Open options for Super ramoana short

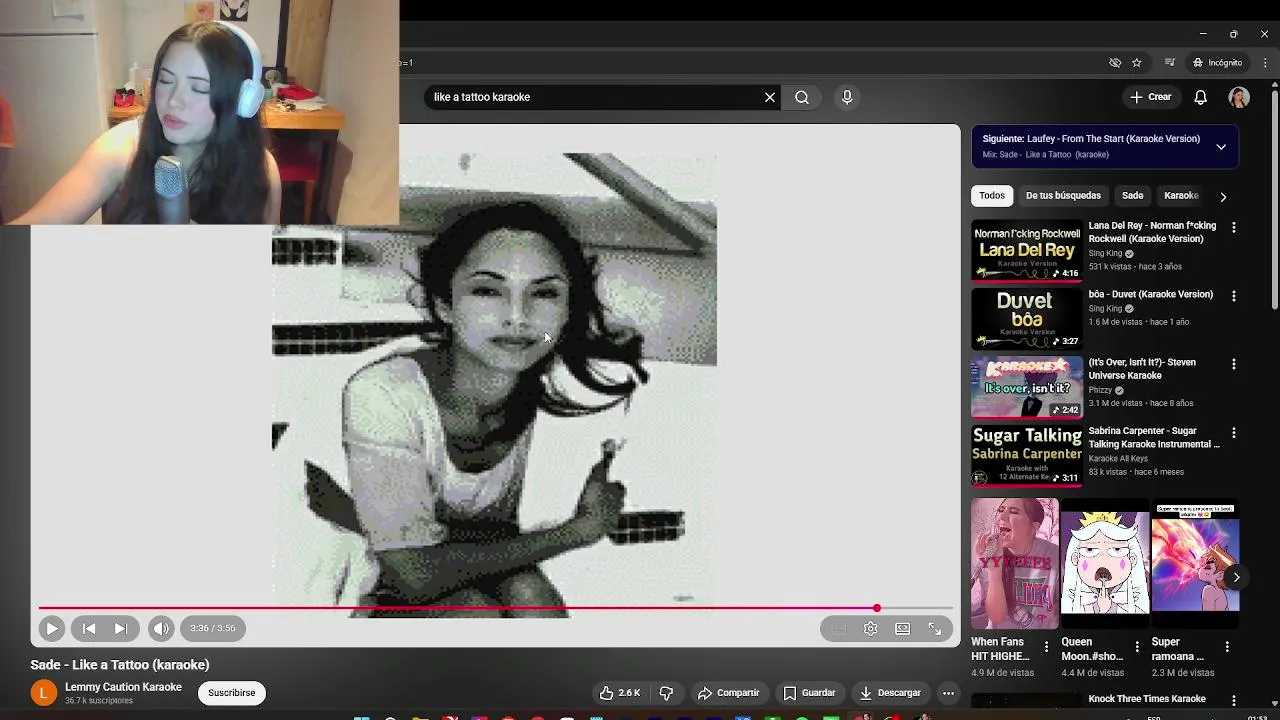1227,647
